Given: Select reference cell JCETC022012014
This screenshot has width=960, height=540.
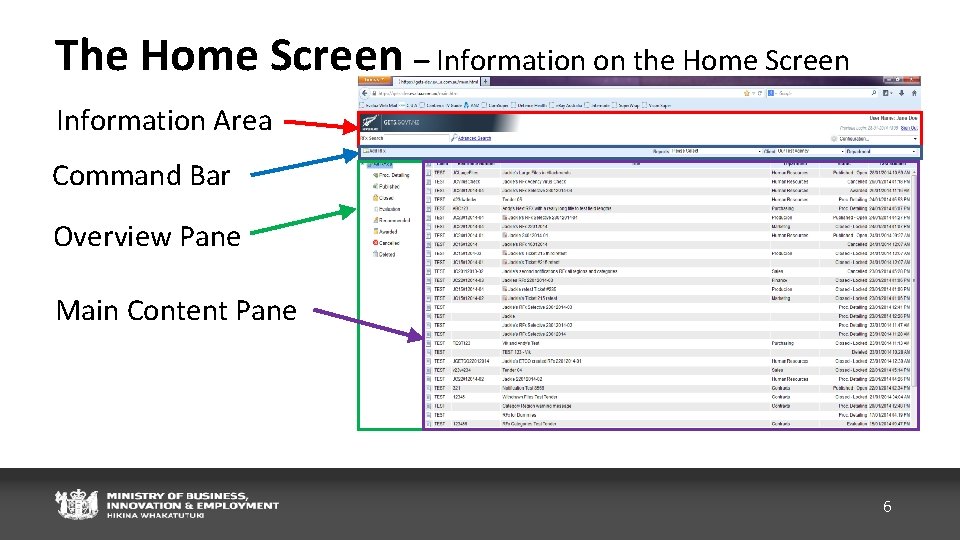Looking at the screenshot, I should pos(471,361).
